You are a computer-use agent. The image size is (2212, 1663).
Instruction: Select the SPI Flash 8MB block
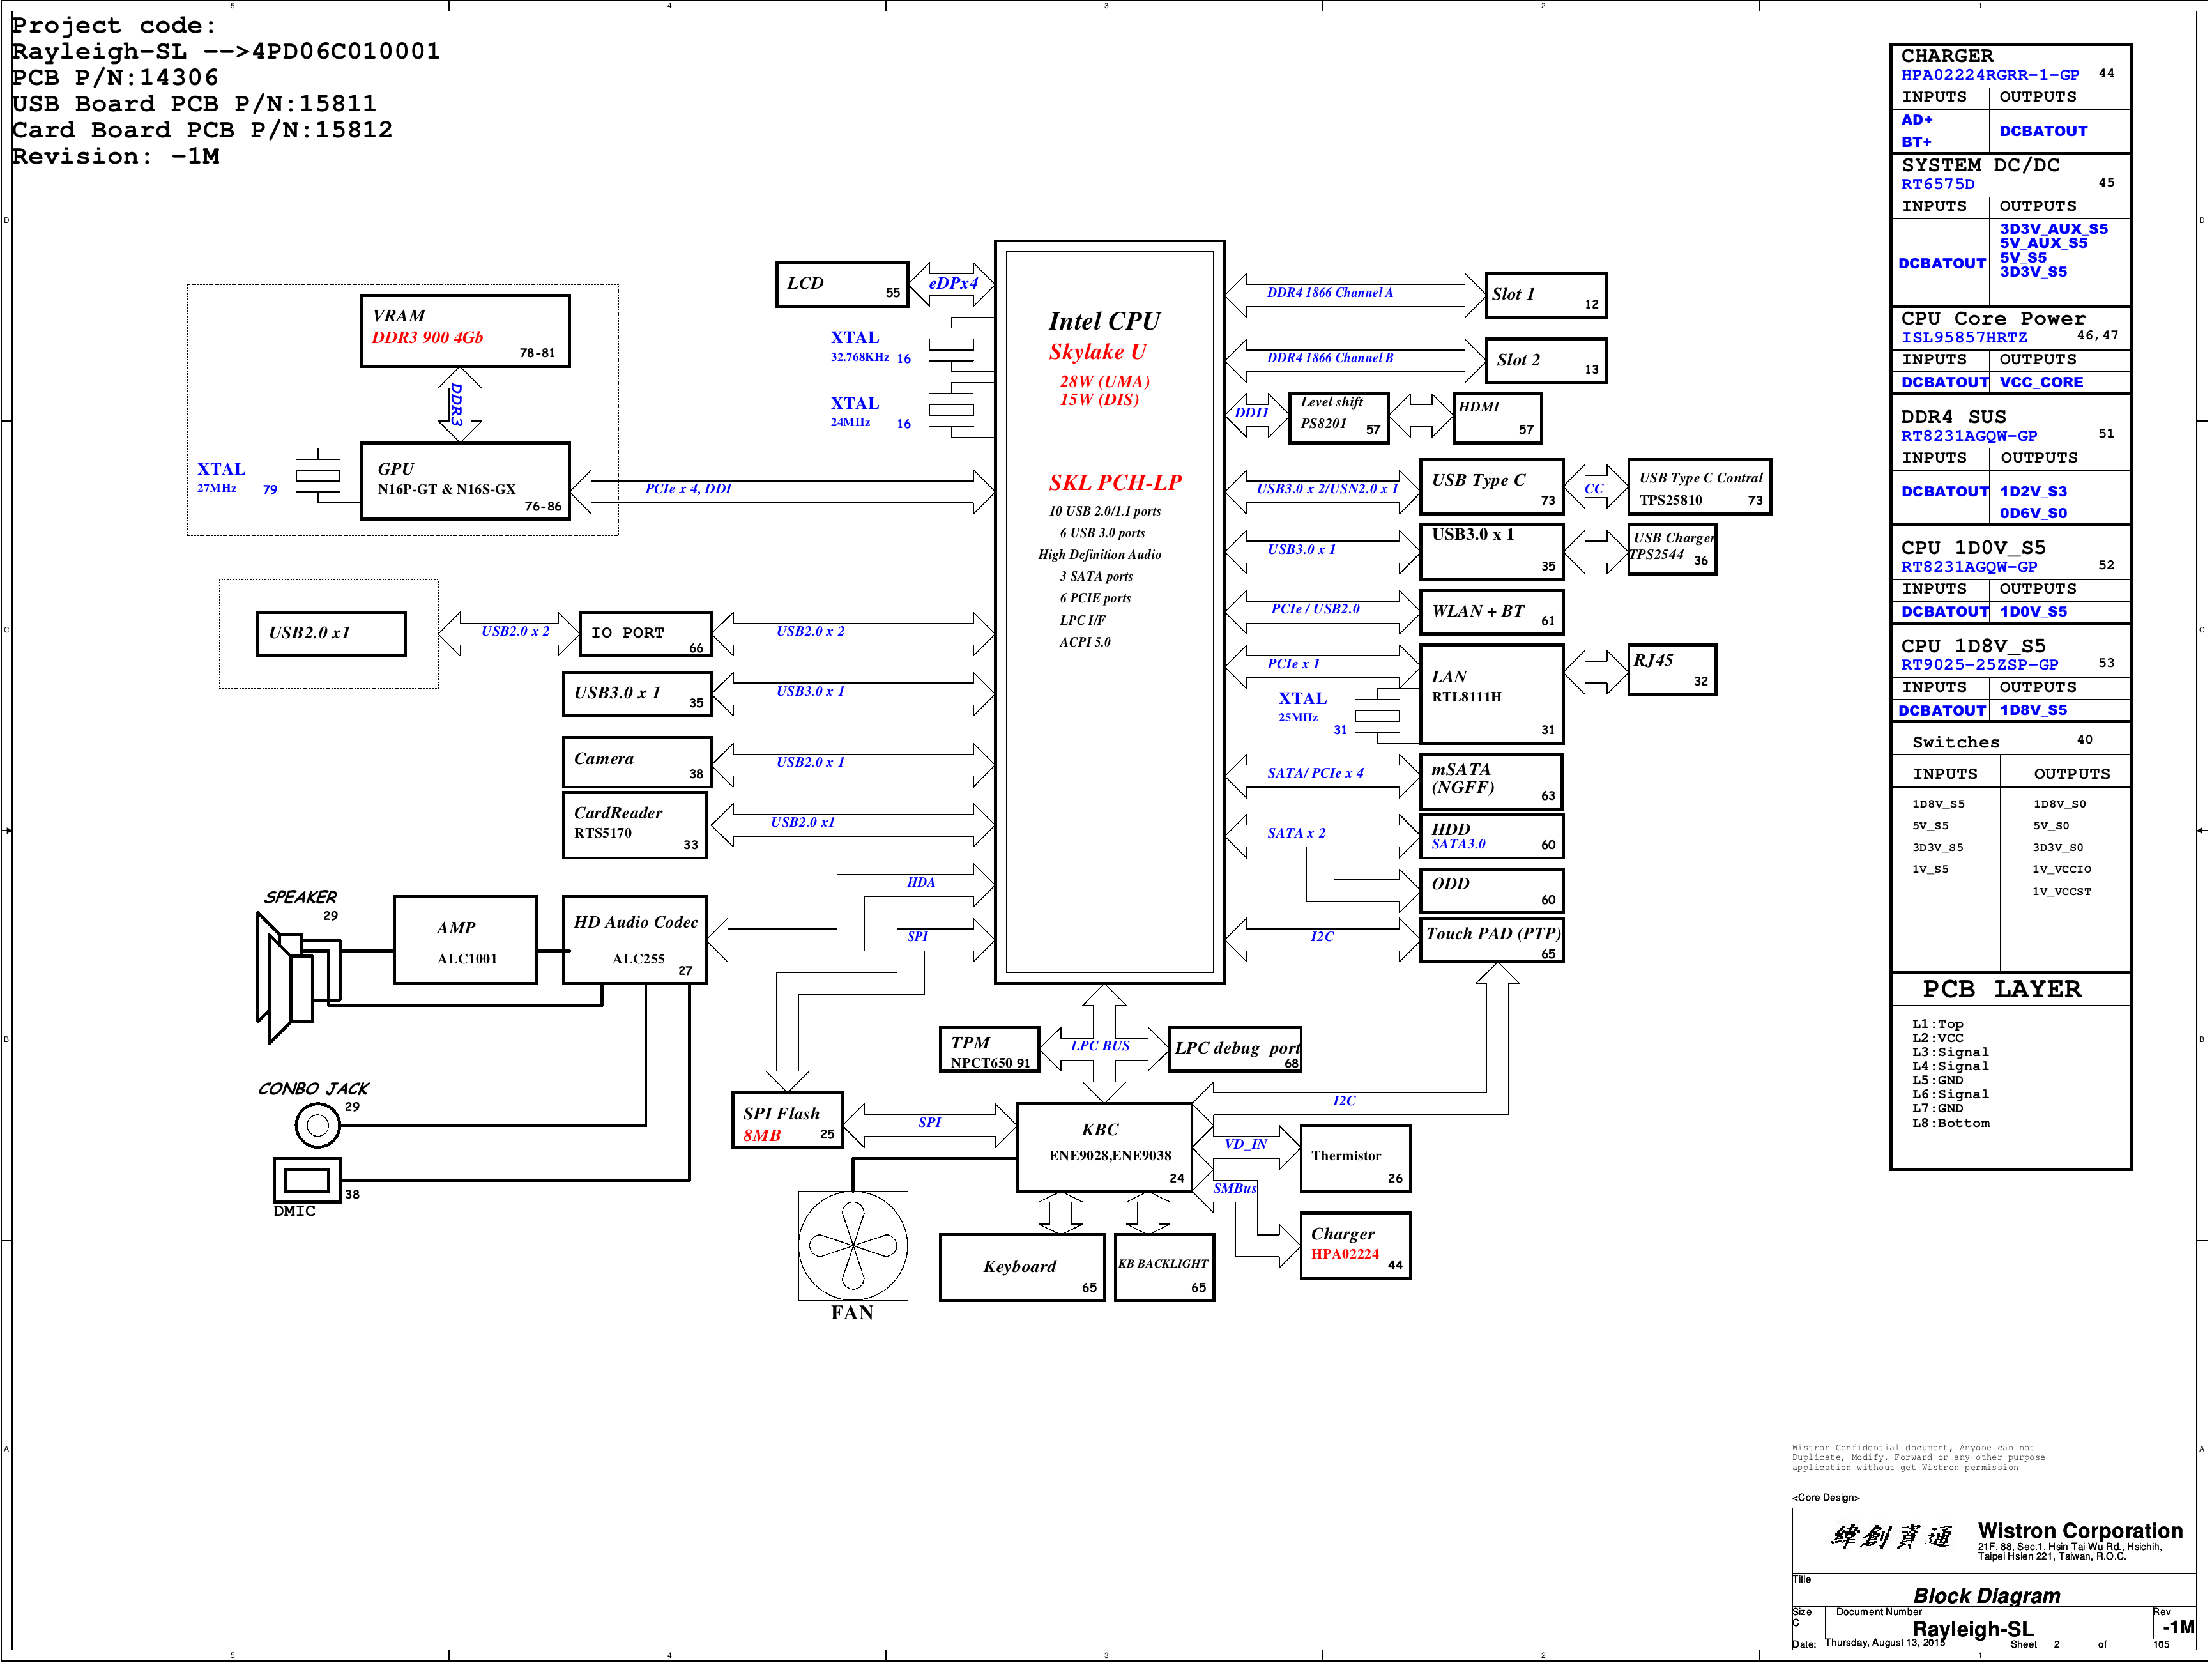[787, 1120]
